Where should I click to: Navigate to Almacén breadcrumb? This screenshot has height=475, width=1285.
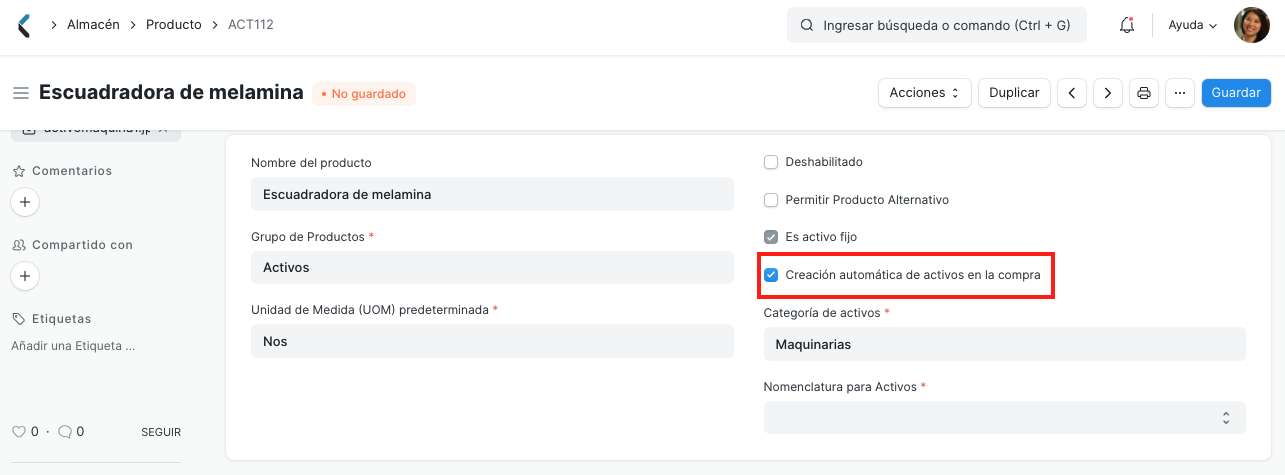click(94, 24)
